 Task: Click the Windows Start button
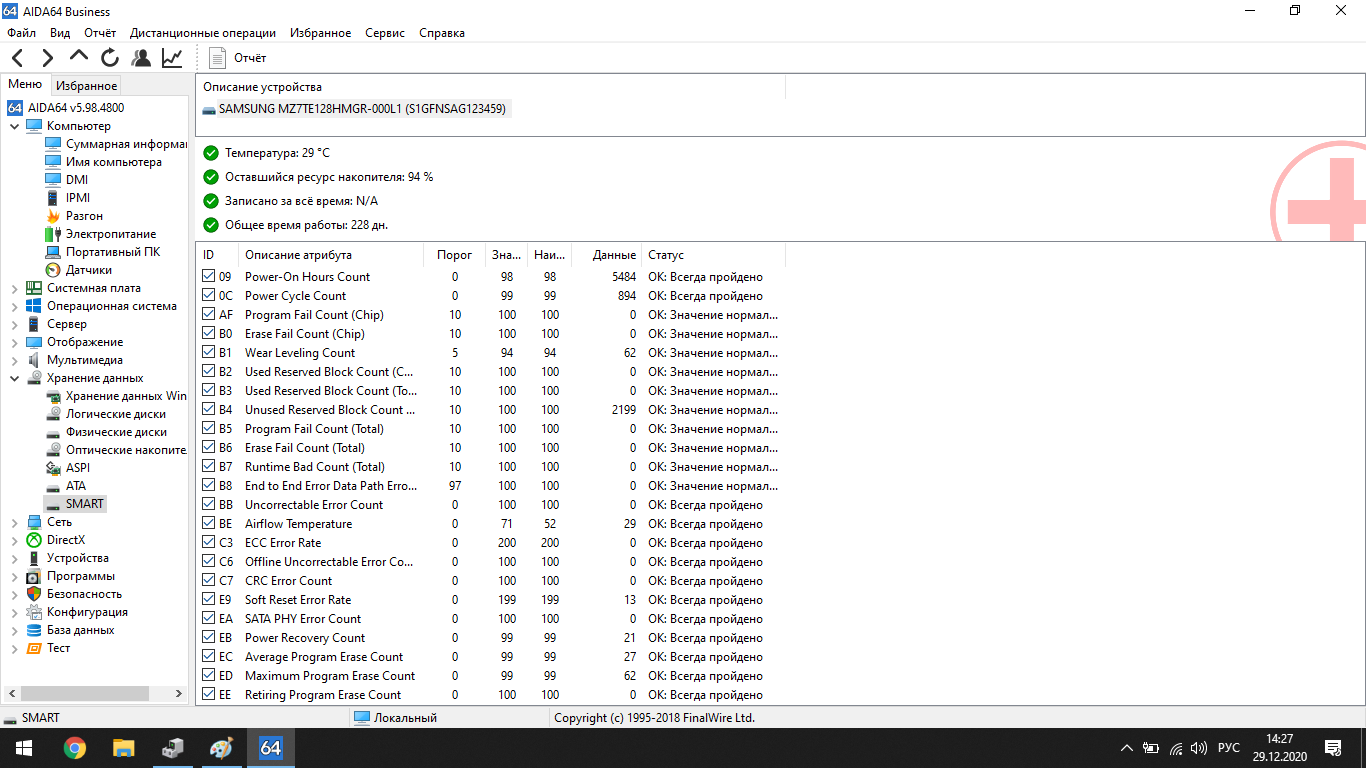click(24, 748)
